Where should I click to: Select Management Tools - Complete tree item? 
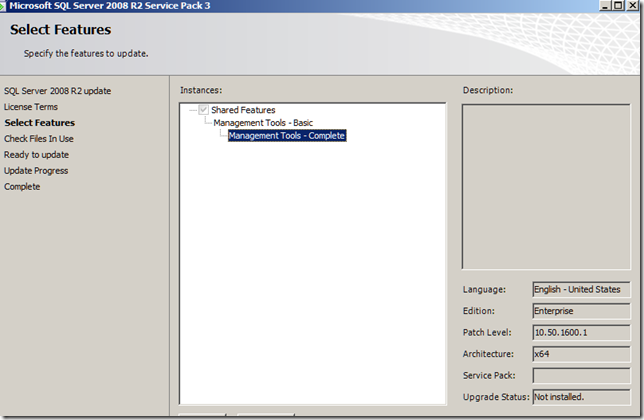point(287,135)
